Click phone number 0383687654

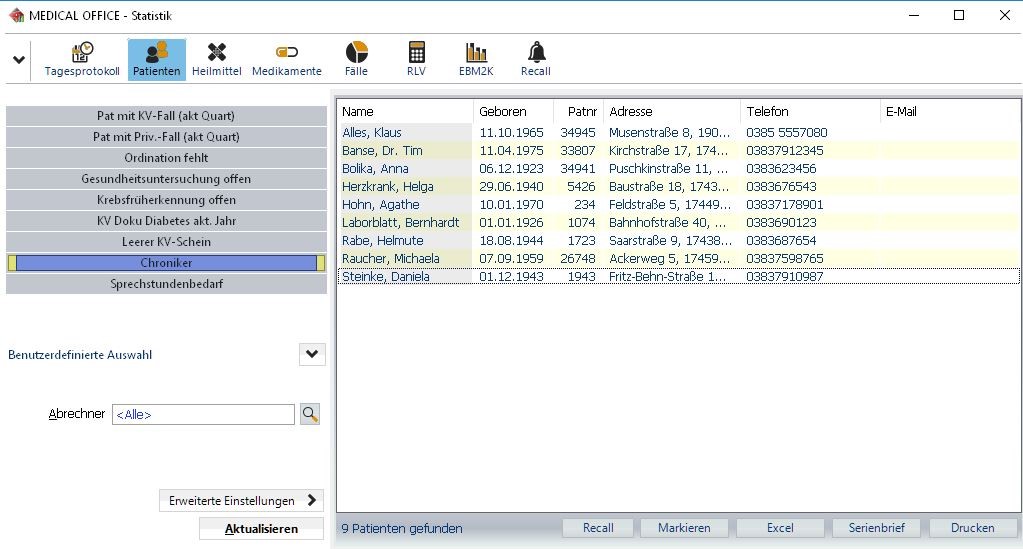(781, 240)
